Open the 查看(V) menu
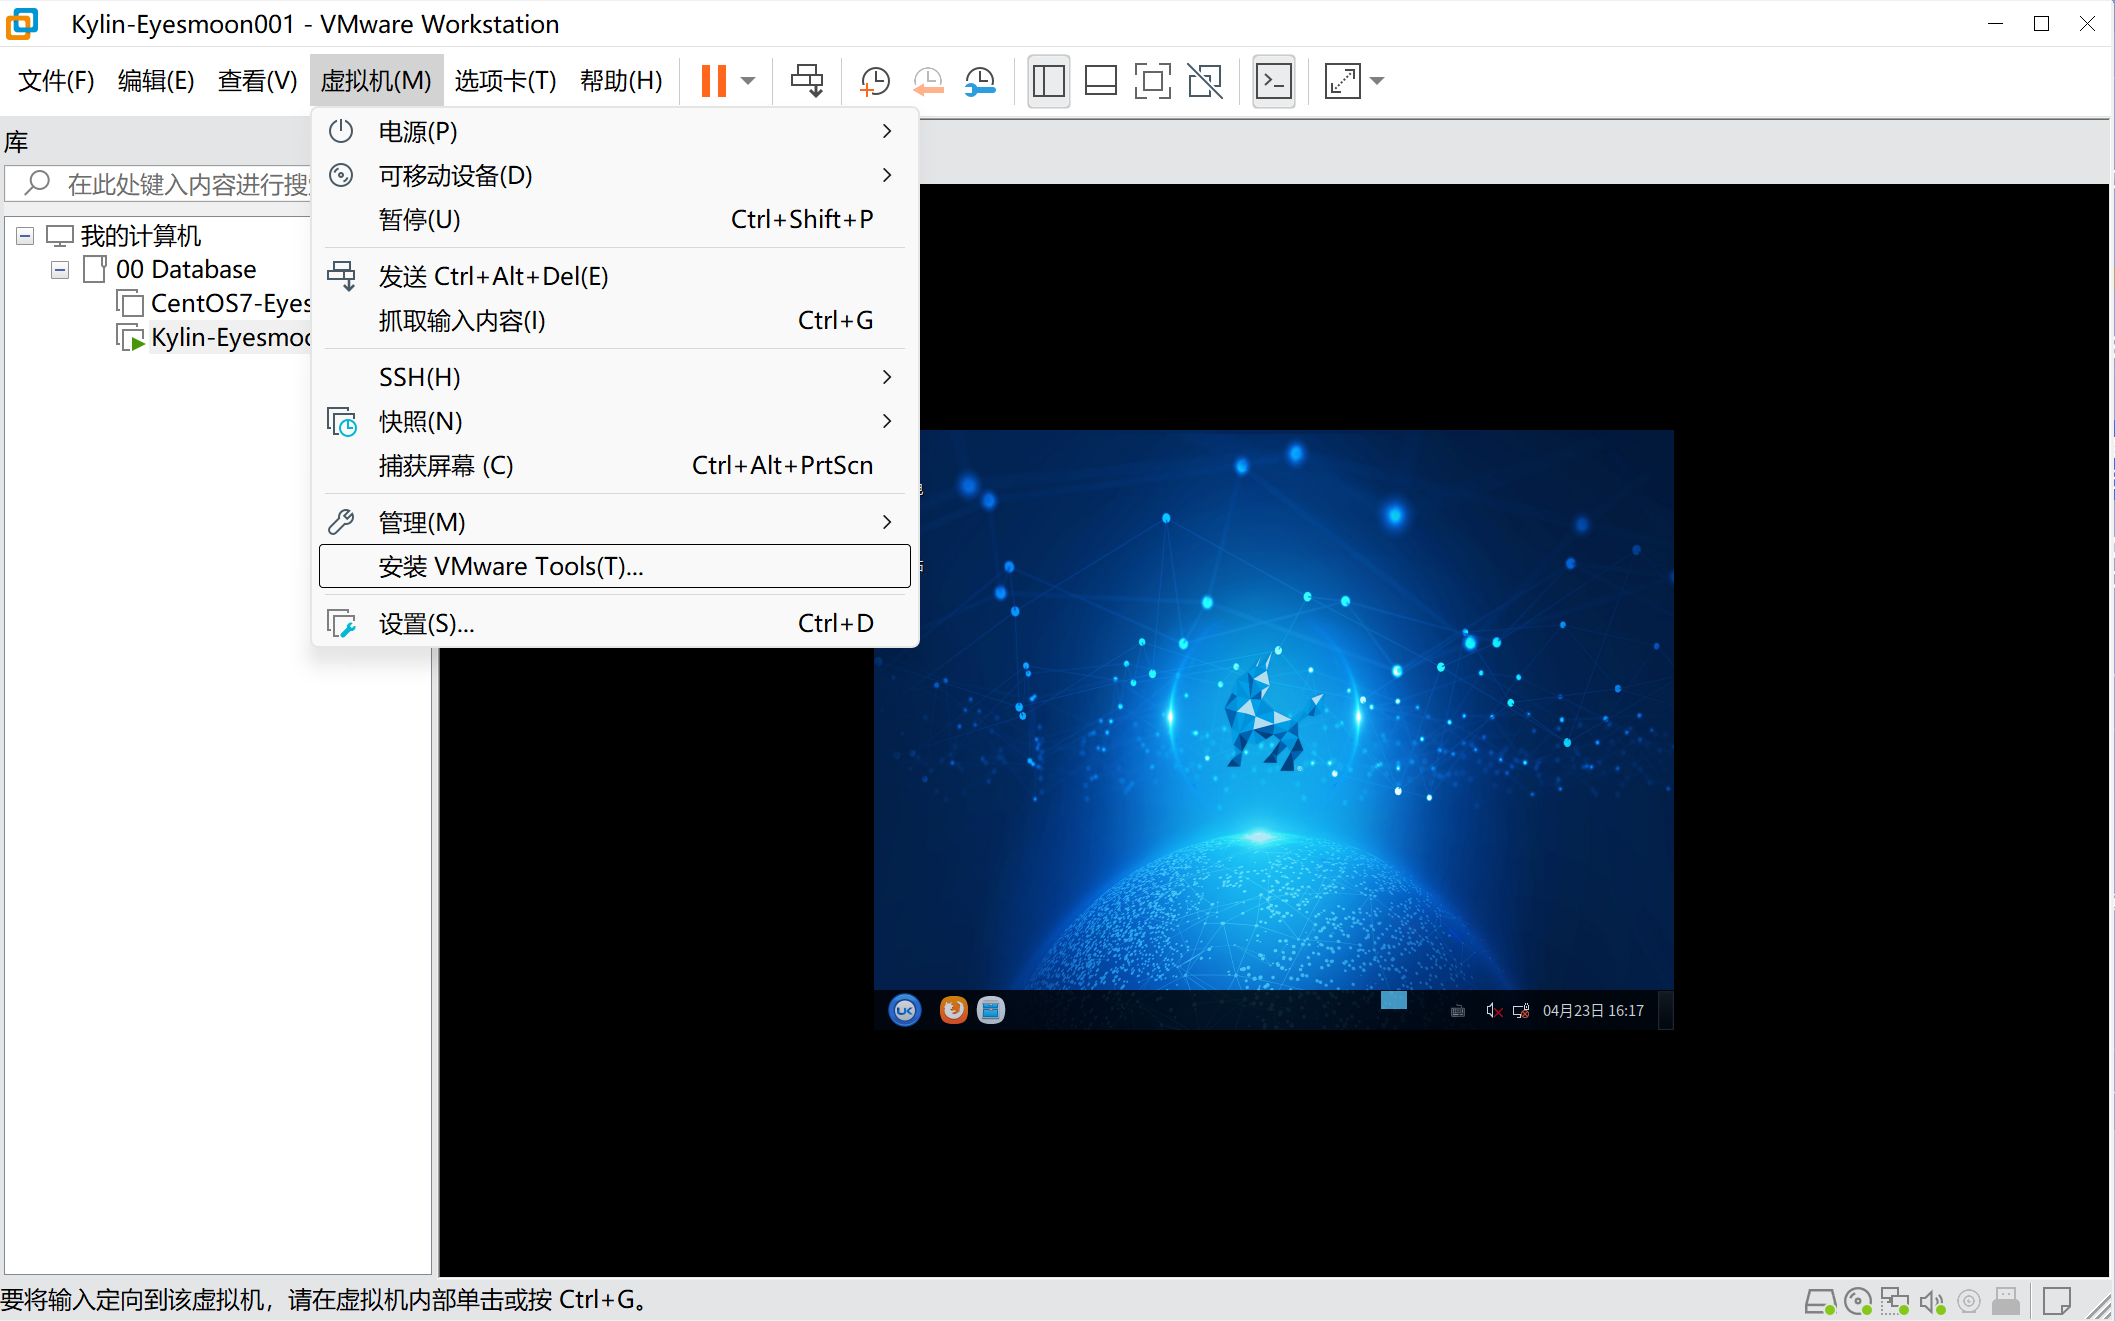Image resolution: width=2115 pixels, height=1321 pixels. [258, 81]
